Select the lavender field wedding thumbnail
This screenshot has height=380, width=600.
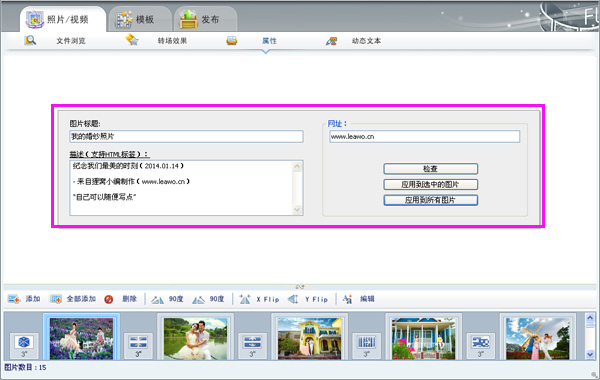tap(82, 338)
